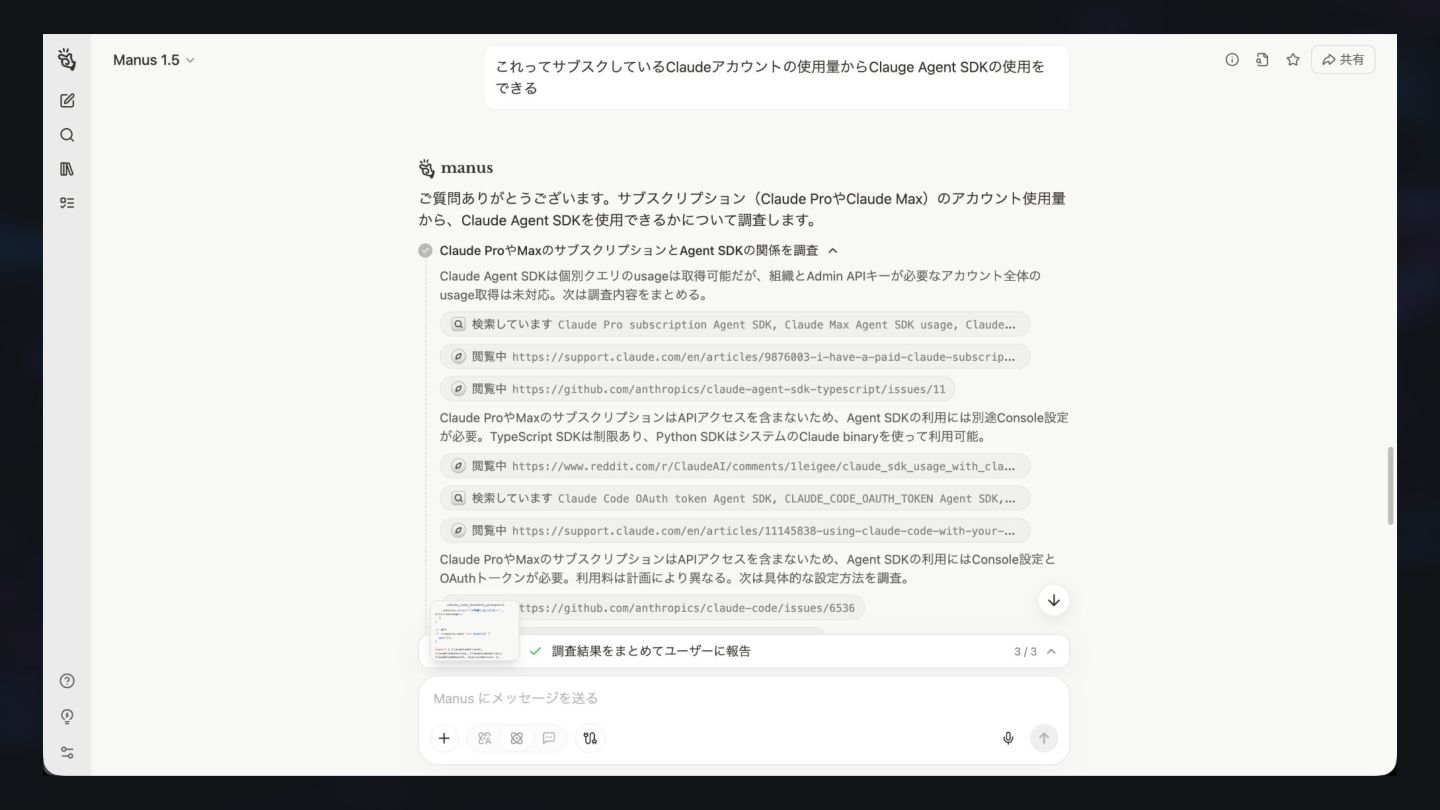Expand the 3 / 3 task progress chevron
The width and height of the screenshot is (1440, 810).
pos(1051,652)
